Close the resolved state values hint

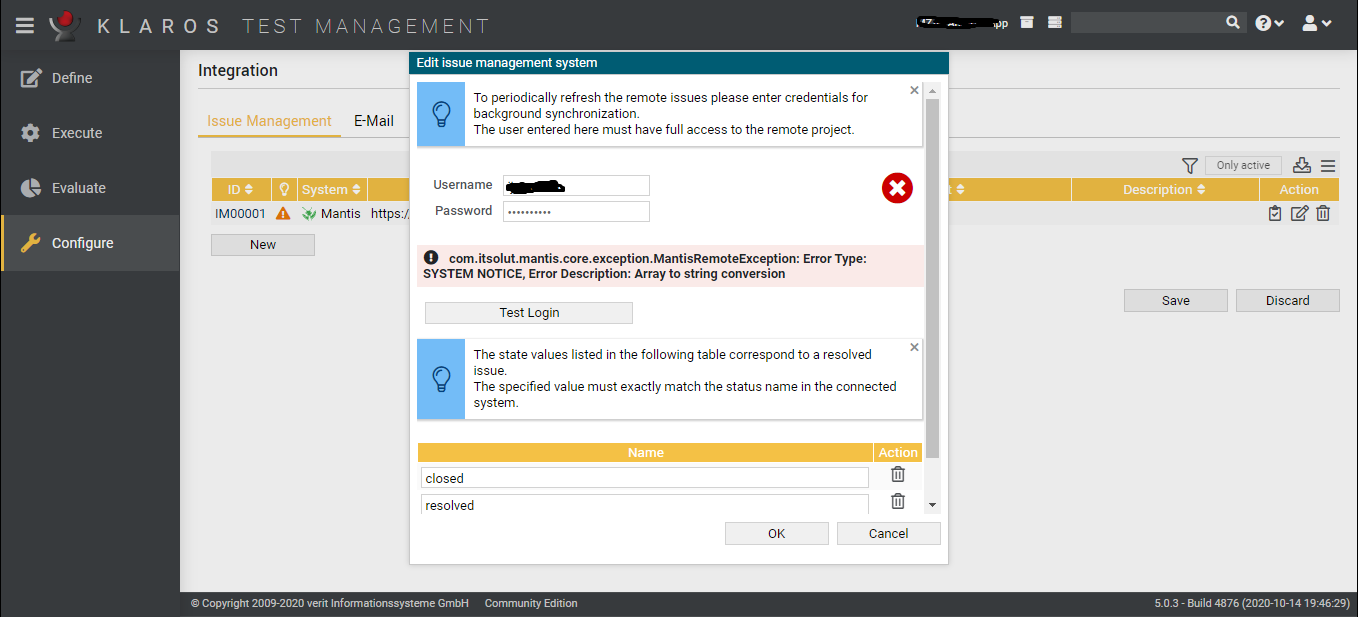[x=914, y=347]
